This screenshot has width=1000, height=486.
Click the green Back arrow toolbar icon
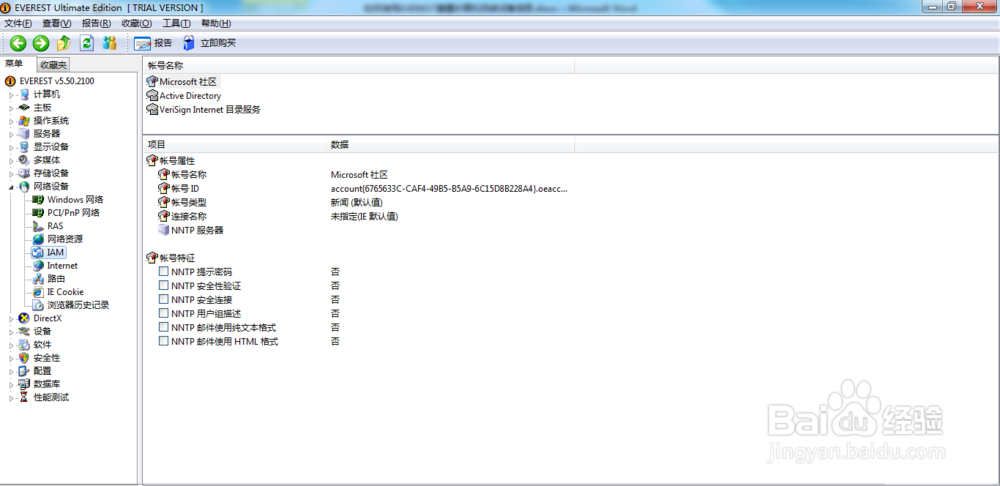[18, 43]
